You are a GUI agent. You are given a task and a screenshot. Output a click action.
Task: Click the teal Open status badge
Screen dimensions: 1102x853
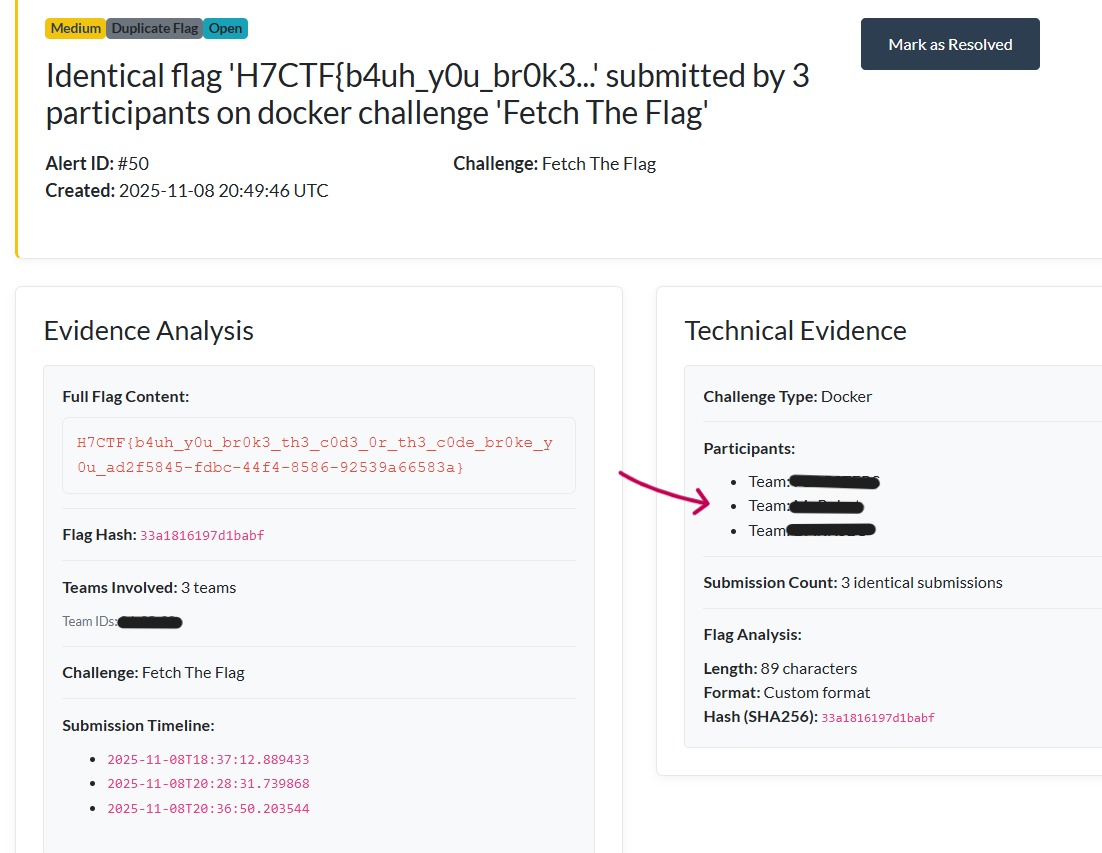point(225,28)
